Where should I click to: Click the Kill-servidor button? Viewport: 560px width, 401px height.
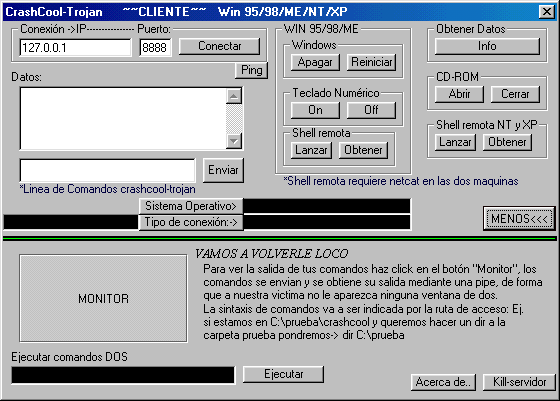click(519, 382)
